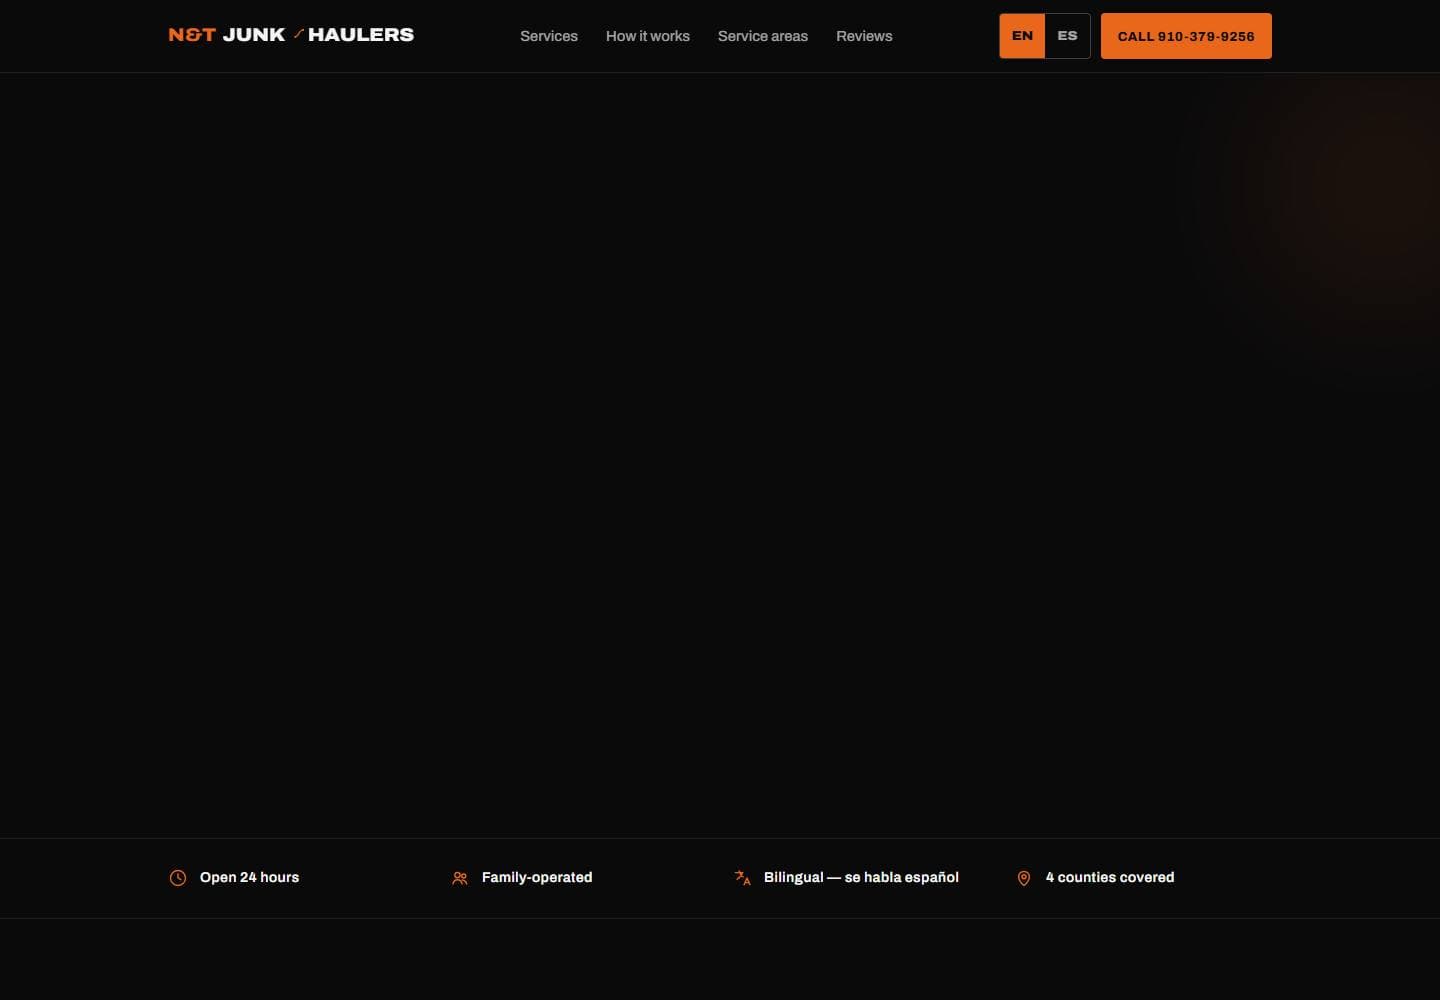This screenshot has height=1000, width=1440.
Task: Click the CALL 910-379-9256 button
Action: coord(1186,36)
